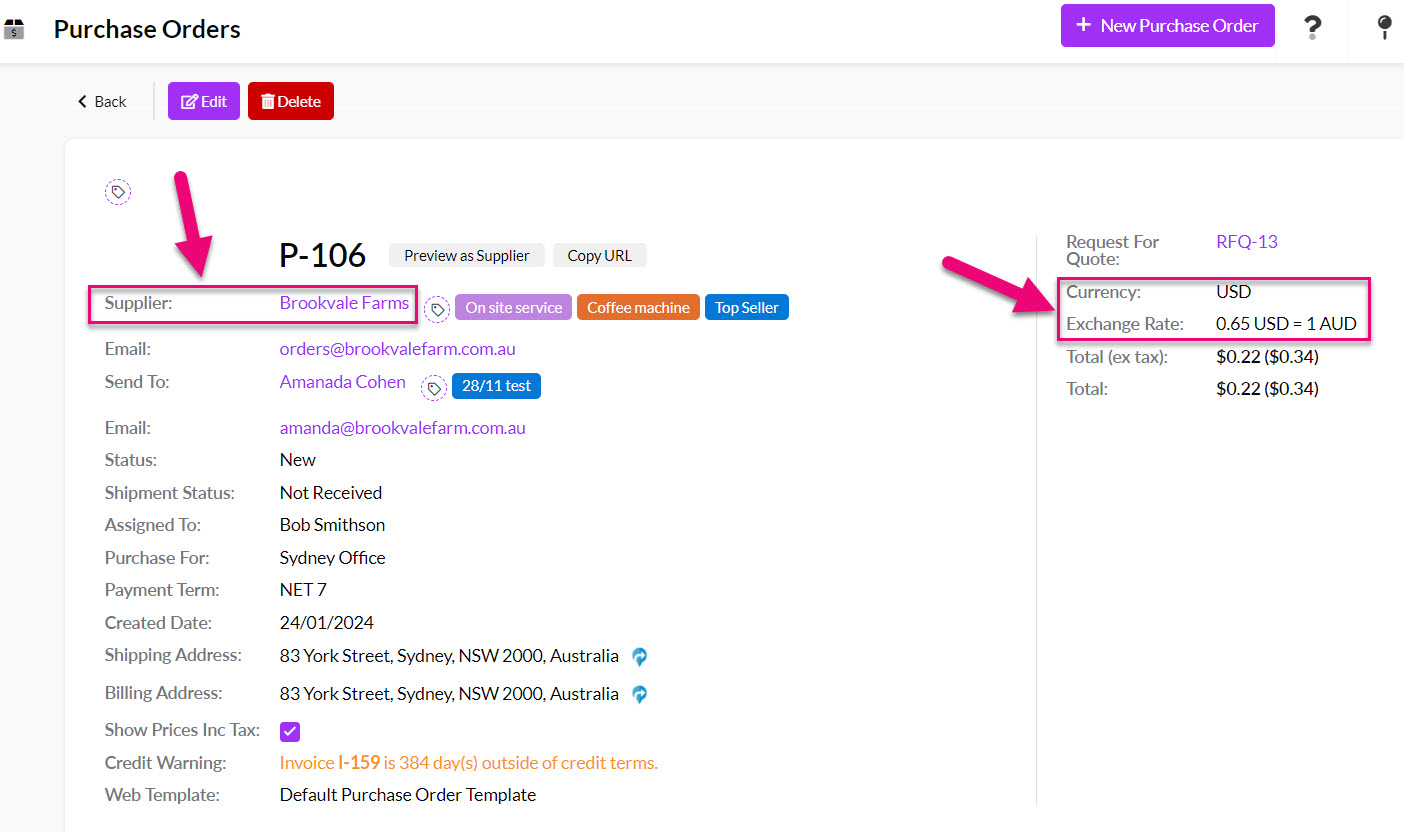The width and height of the screenshot is (1404, 832).
Task: Click the final Total amount value
Action: (1267, 389)
